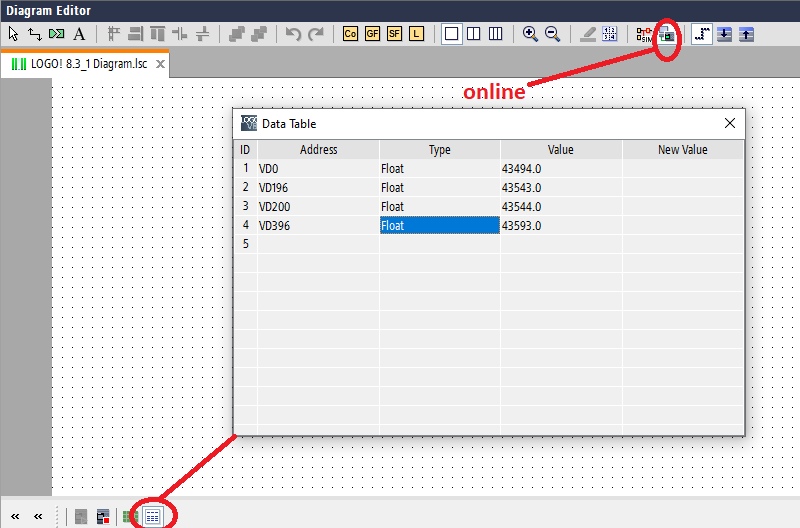This screenshot has width=800, height=528.
Task: Click the zoom out magnifier
Action: (x=553, y=34)
